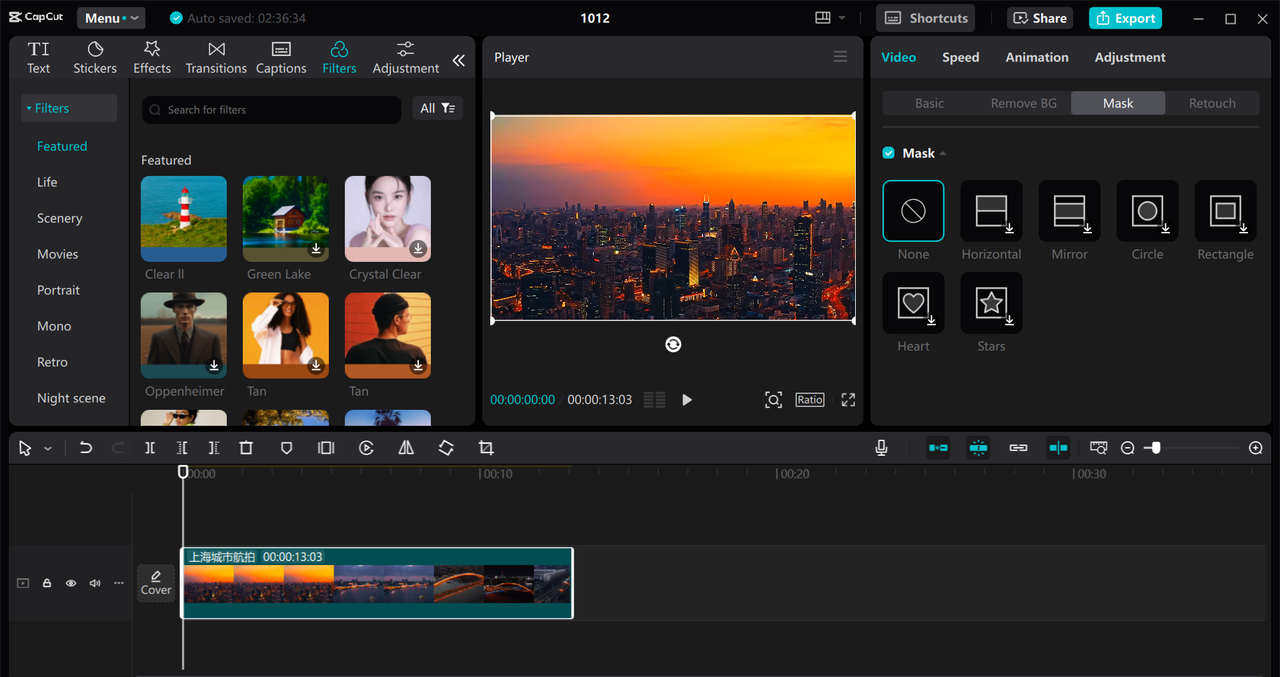Open the layout dropdown in the title bar
The width and height of the screenshot is (1280, 677).
[x=830, y=18]
